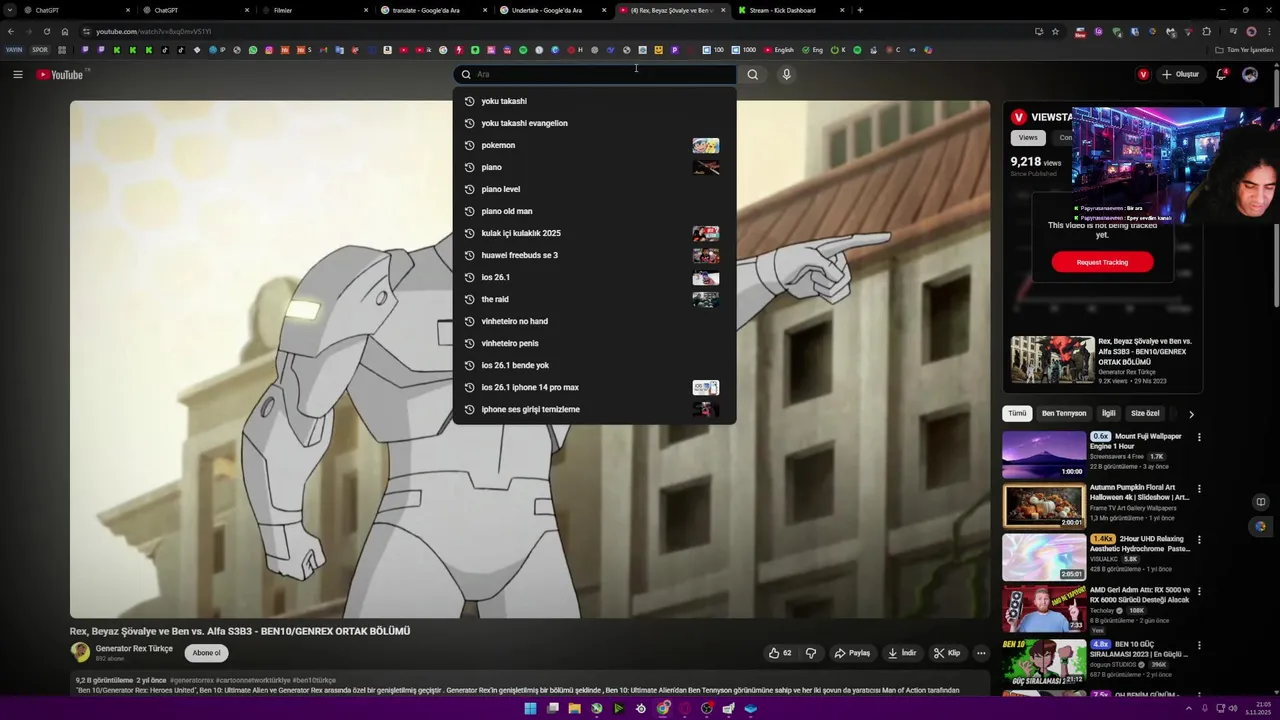1280x720 pixels.
Task: Open the account avatar menu
Action: [1250, 74]
